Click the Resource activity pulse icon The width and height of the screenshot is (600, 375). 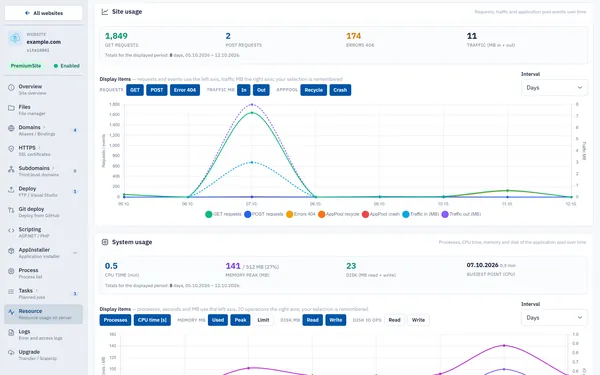tap(11, 312)
